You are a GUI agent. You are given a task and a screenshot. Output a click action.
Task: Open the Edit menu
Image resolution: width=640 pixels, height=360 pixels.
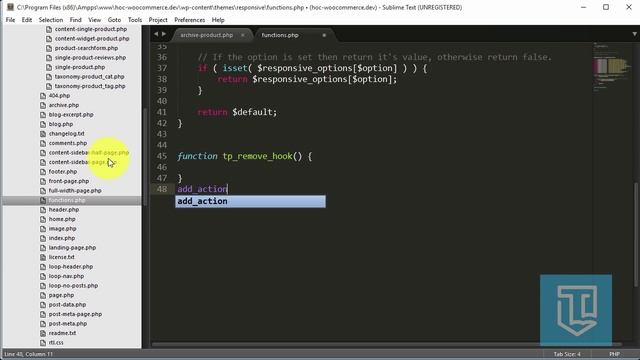[x=27, y=20]
